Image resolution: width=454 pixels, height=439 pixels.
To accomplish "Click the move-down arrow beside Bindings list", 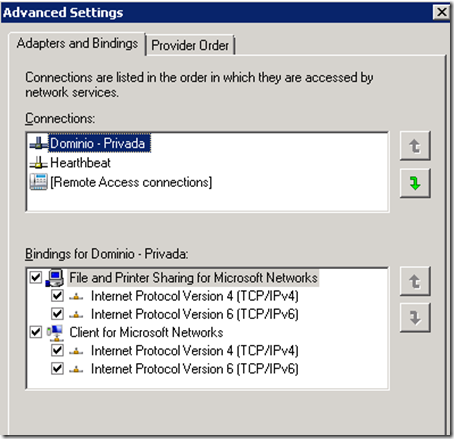I will click(415, 318).
